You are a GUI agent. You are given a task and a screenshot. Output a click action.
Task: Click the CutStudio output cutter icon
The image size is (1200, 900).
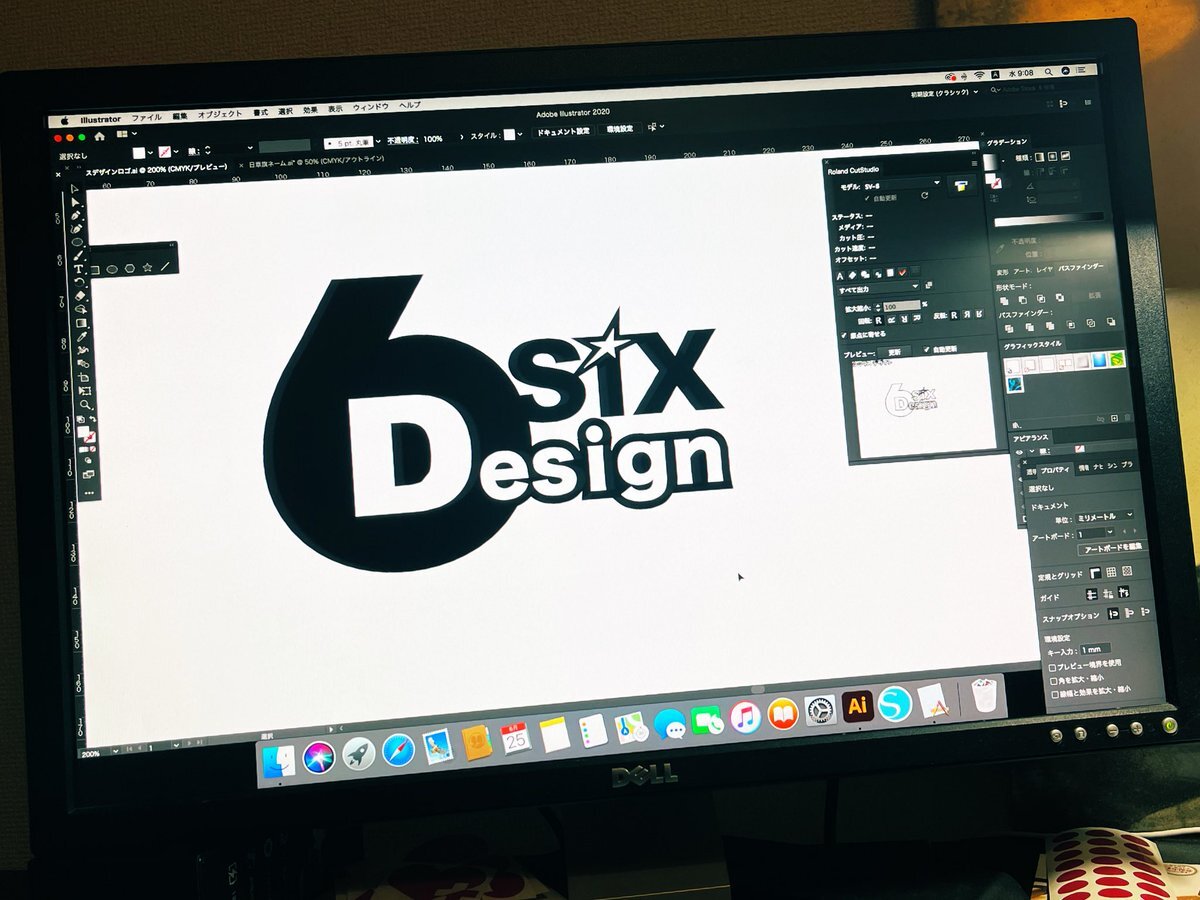pyautogui.click(x=961, y=185)
